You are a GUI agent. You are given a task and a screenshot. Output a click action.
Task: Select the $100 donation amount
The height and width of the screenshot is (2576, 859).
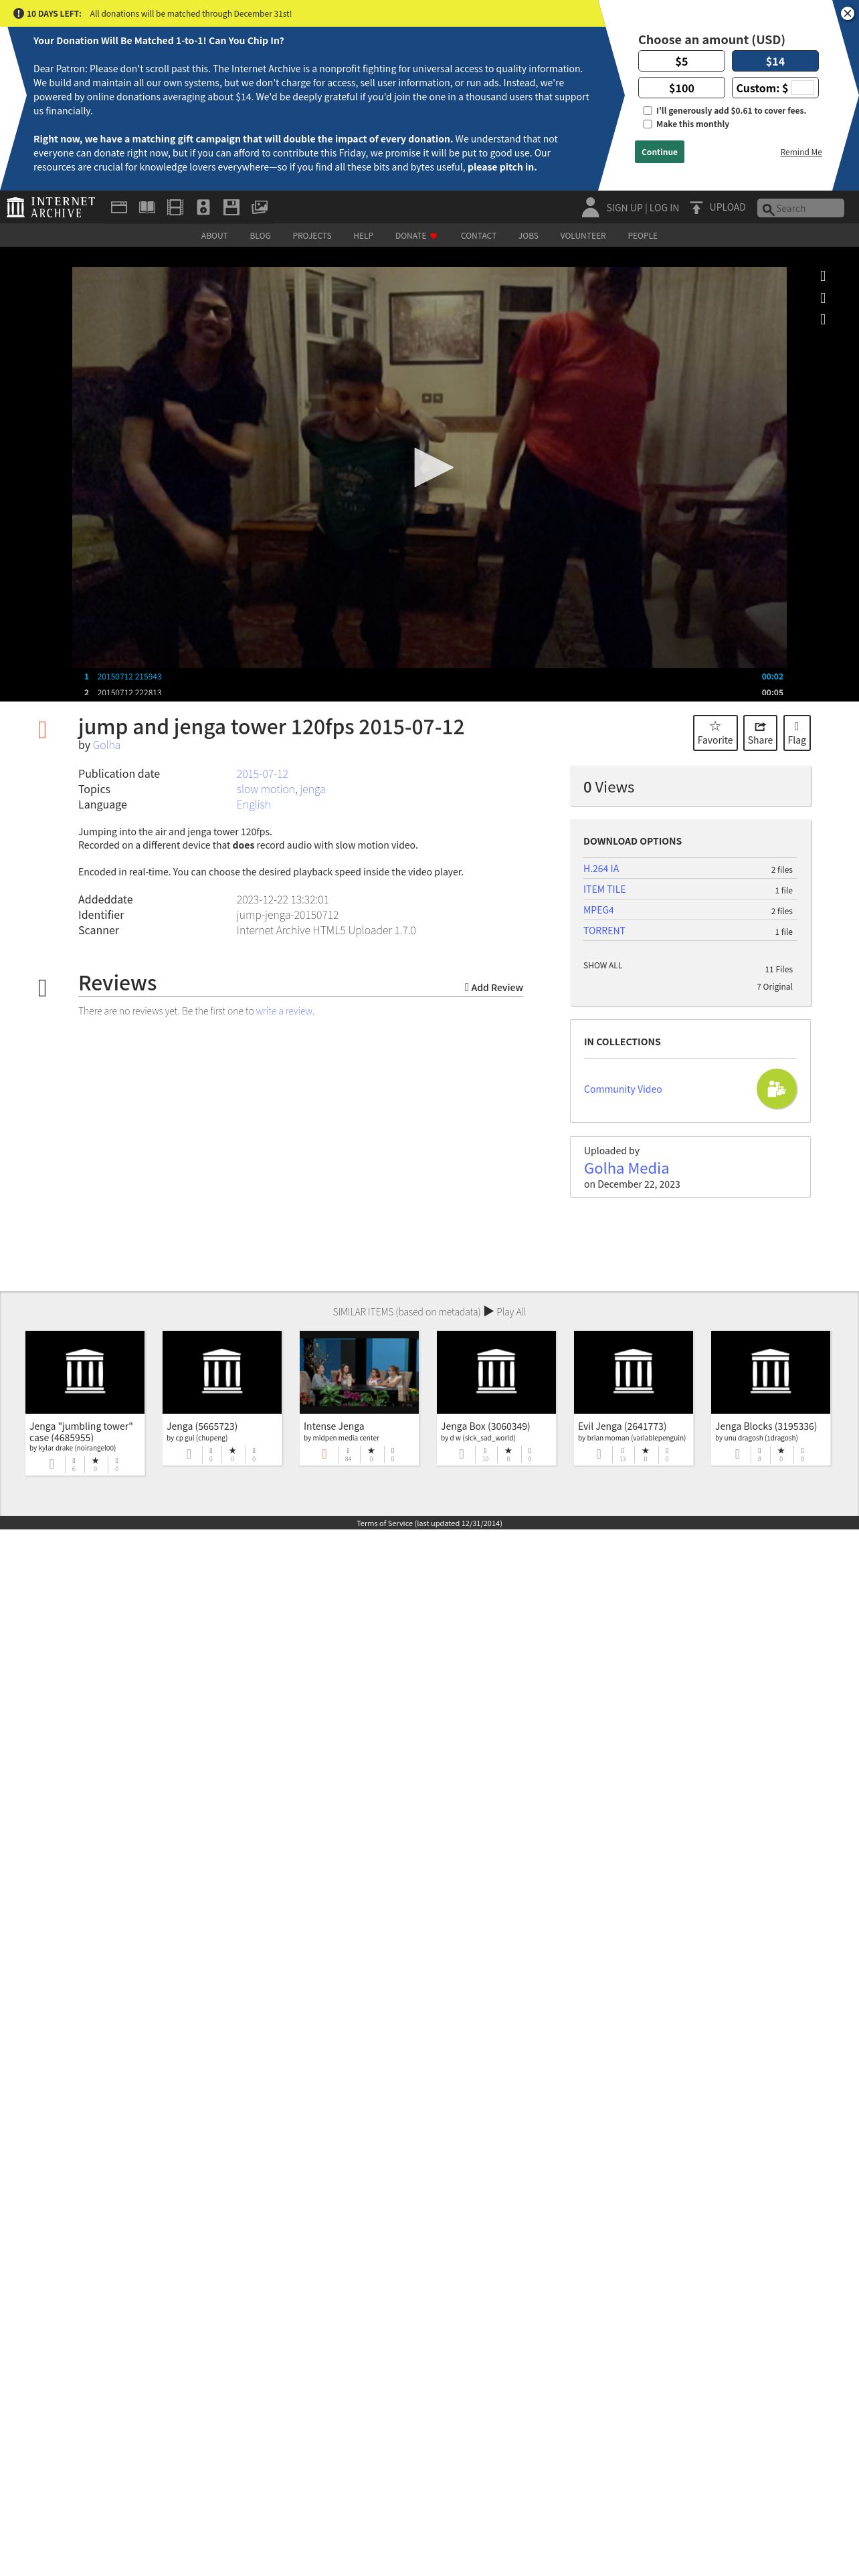coord(681,88)
